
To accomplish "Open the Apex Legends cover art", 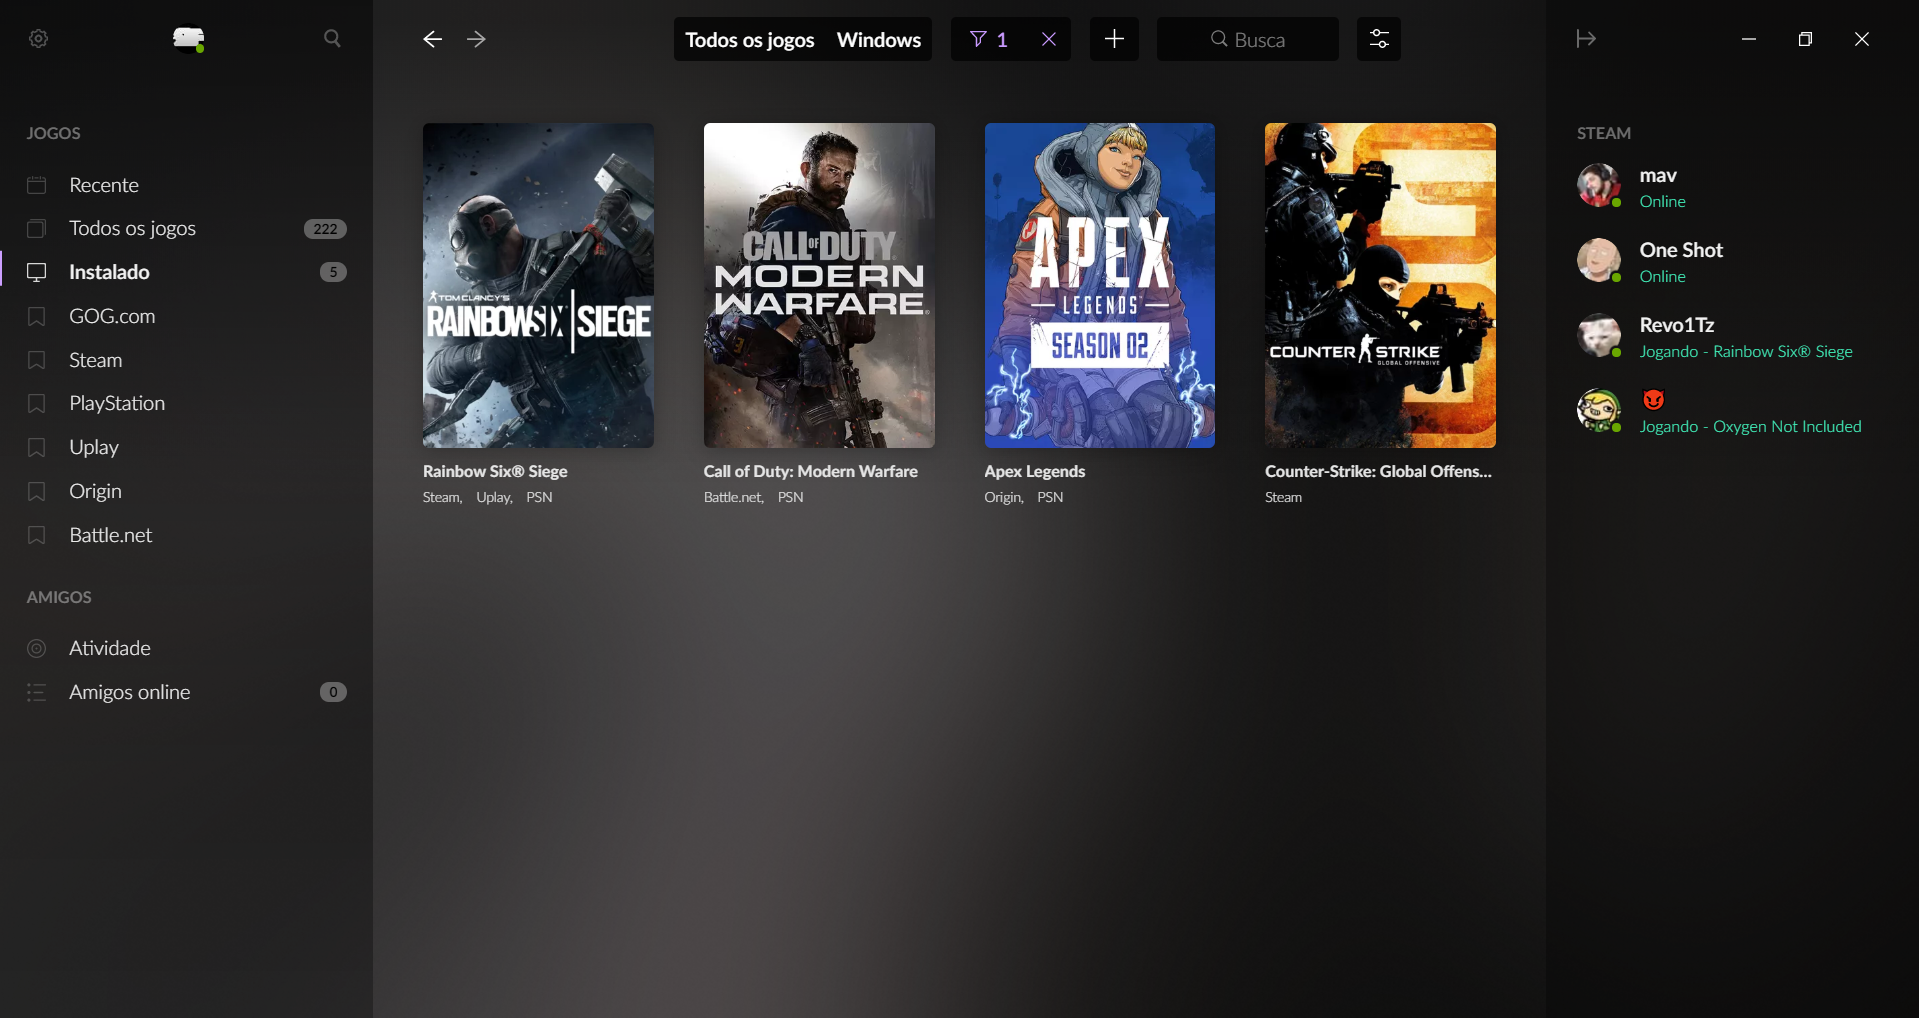I will click(x=1100, y=285).
